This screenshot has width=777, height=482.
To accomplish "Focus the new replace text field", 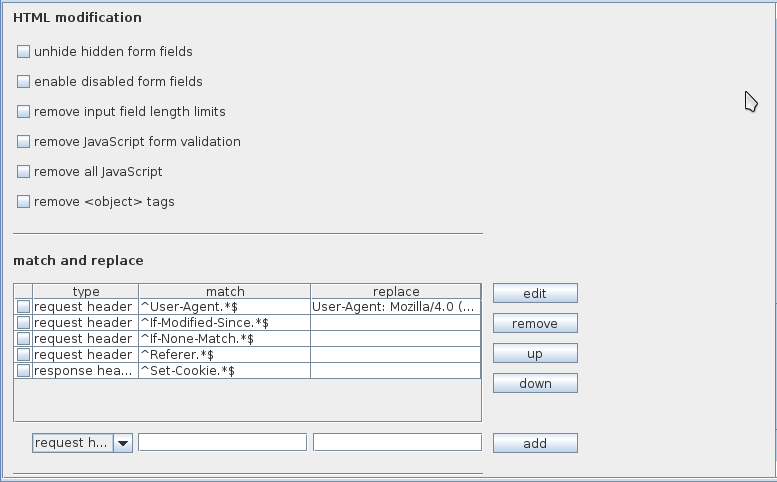I will coord(397,442).
